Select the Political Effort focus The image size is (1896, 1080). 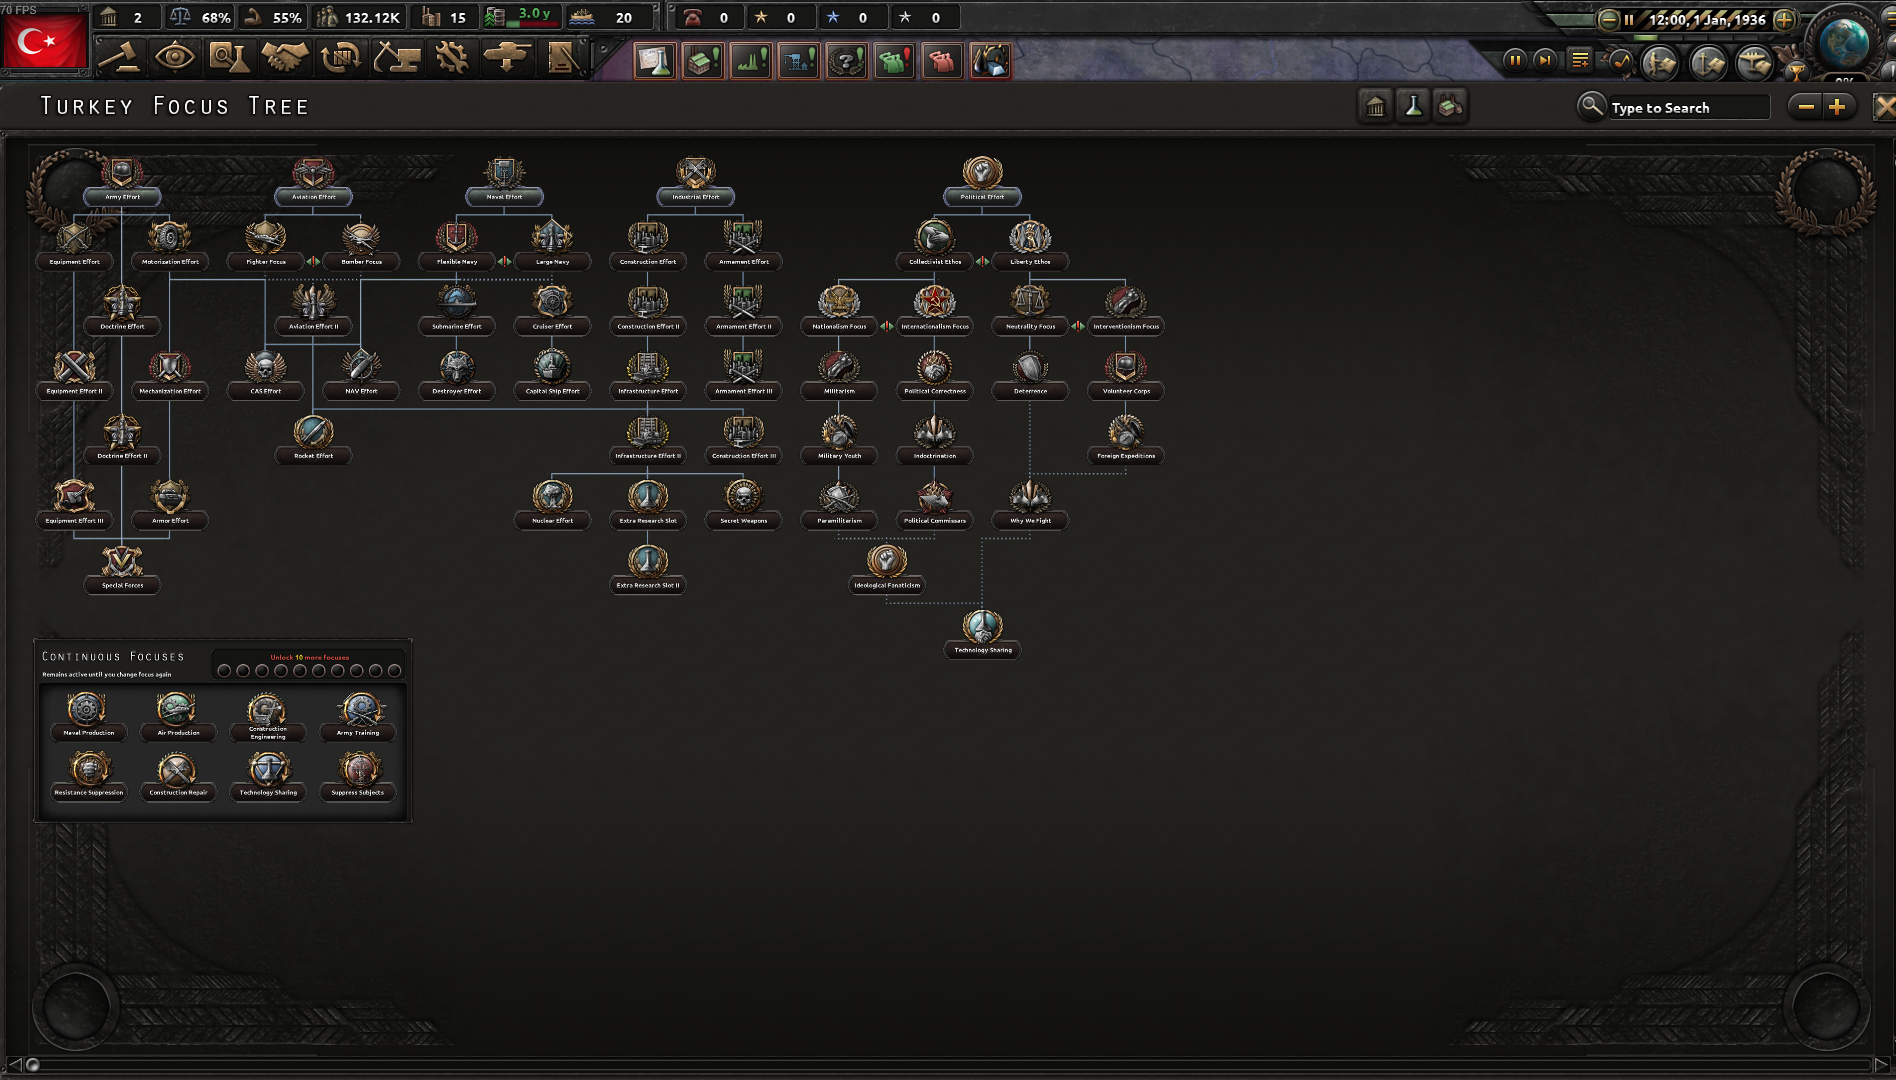[x=982, y=181]
